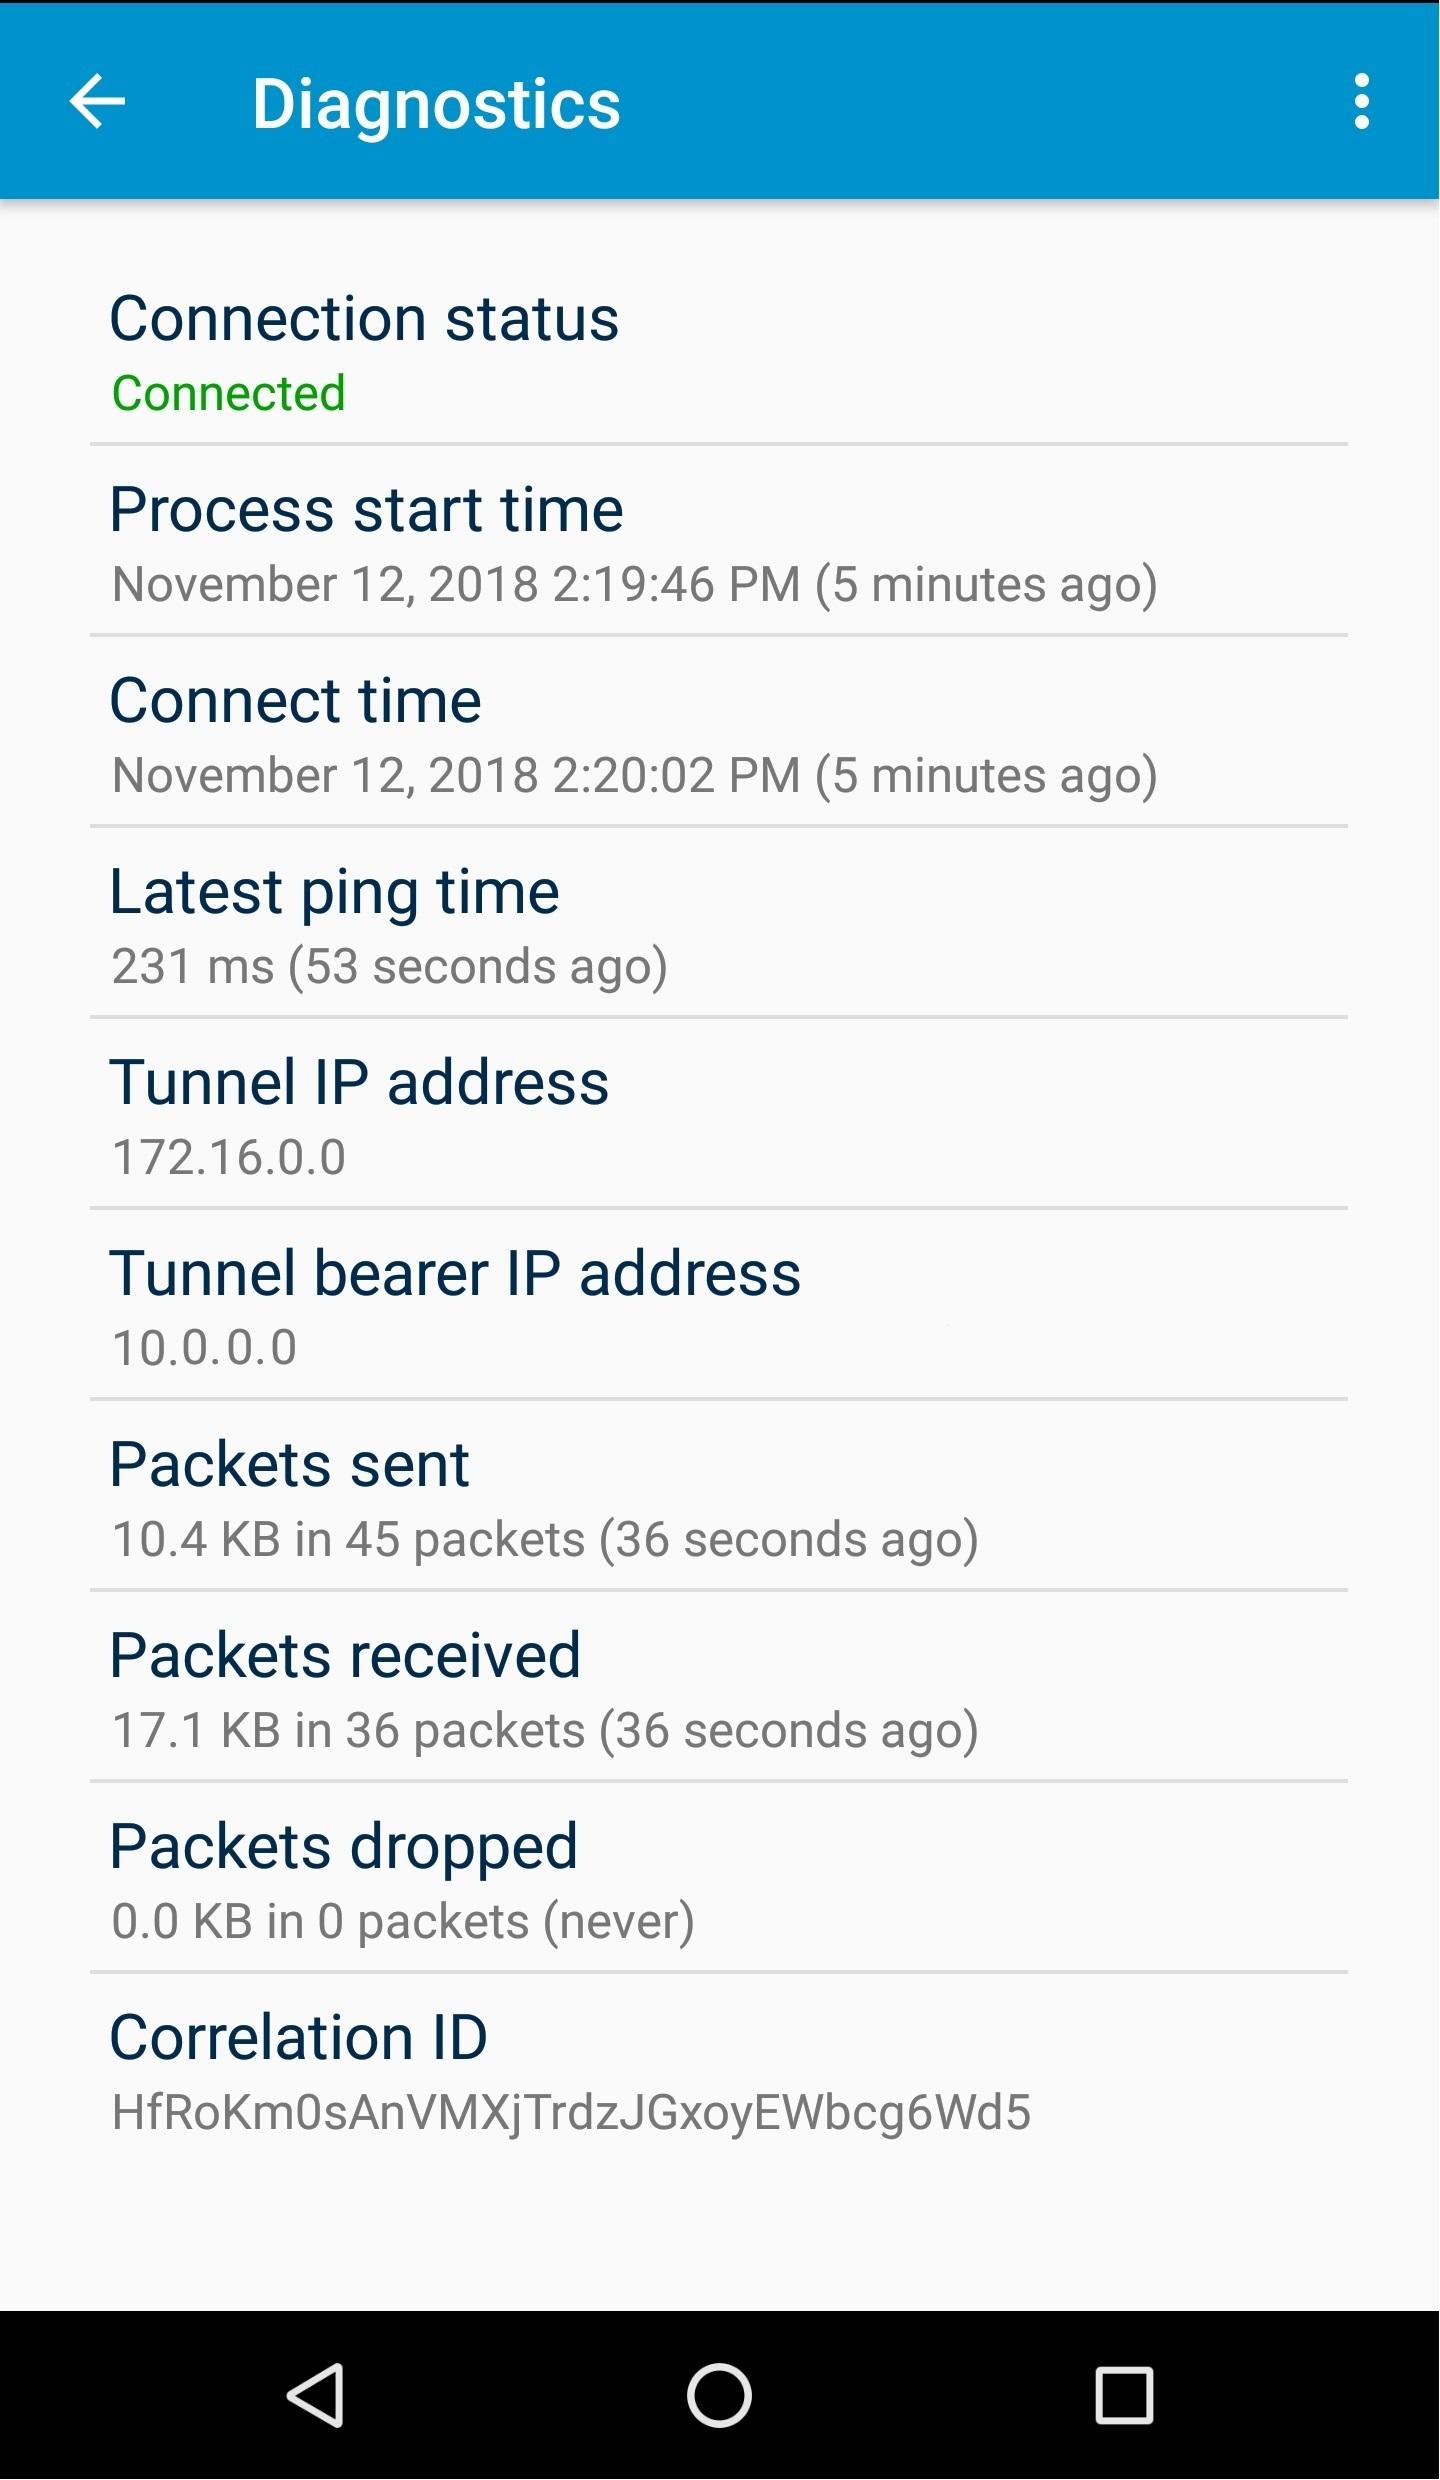Select the Packets sent row
The width and height of the screenshot is (1440, 2480).
[718, 1497]
